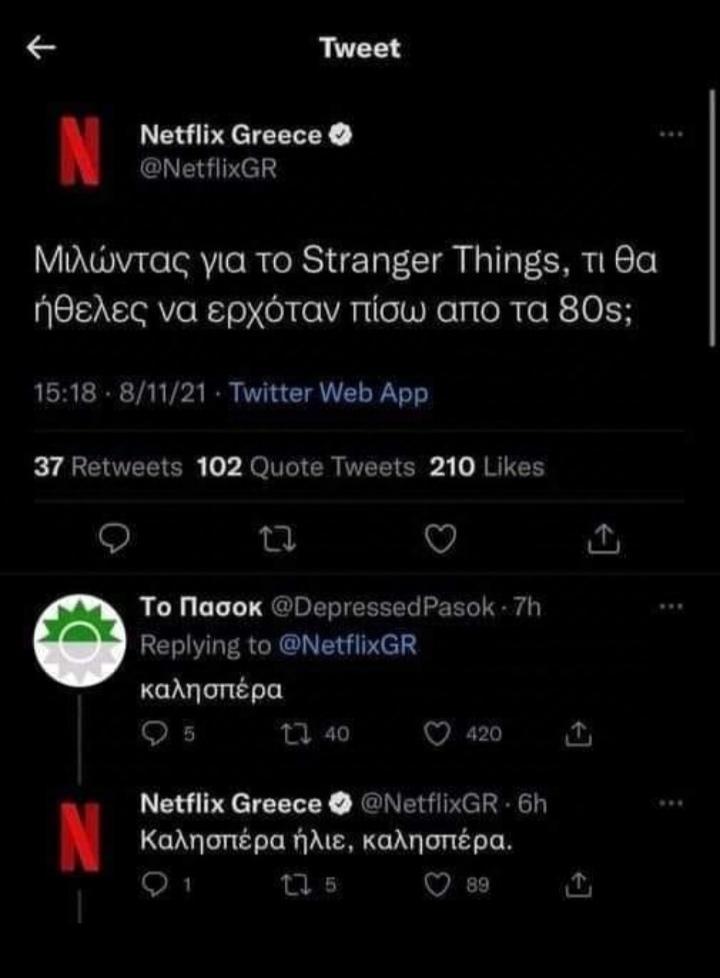Open more options on main tweet
This screenshot has width=720, height=978.
[671, 134]
